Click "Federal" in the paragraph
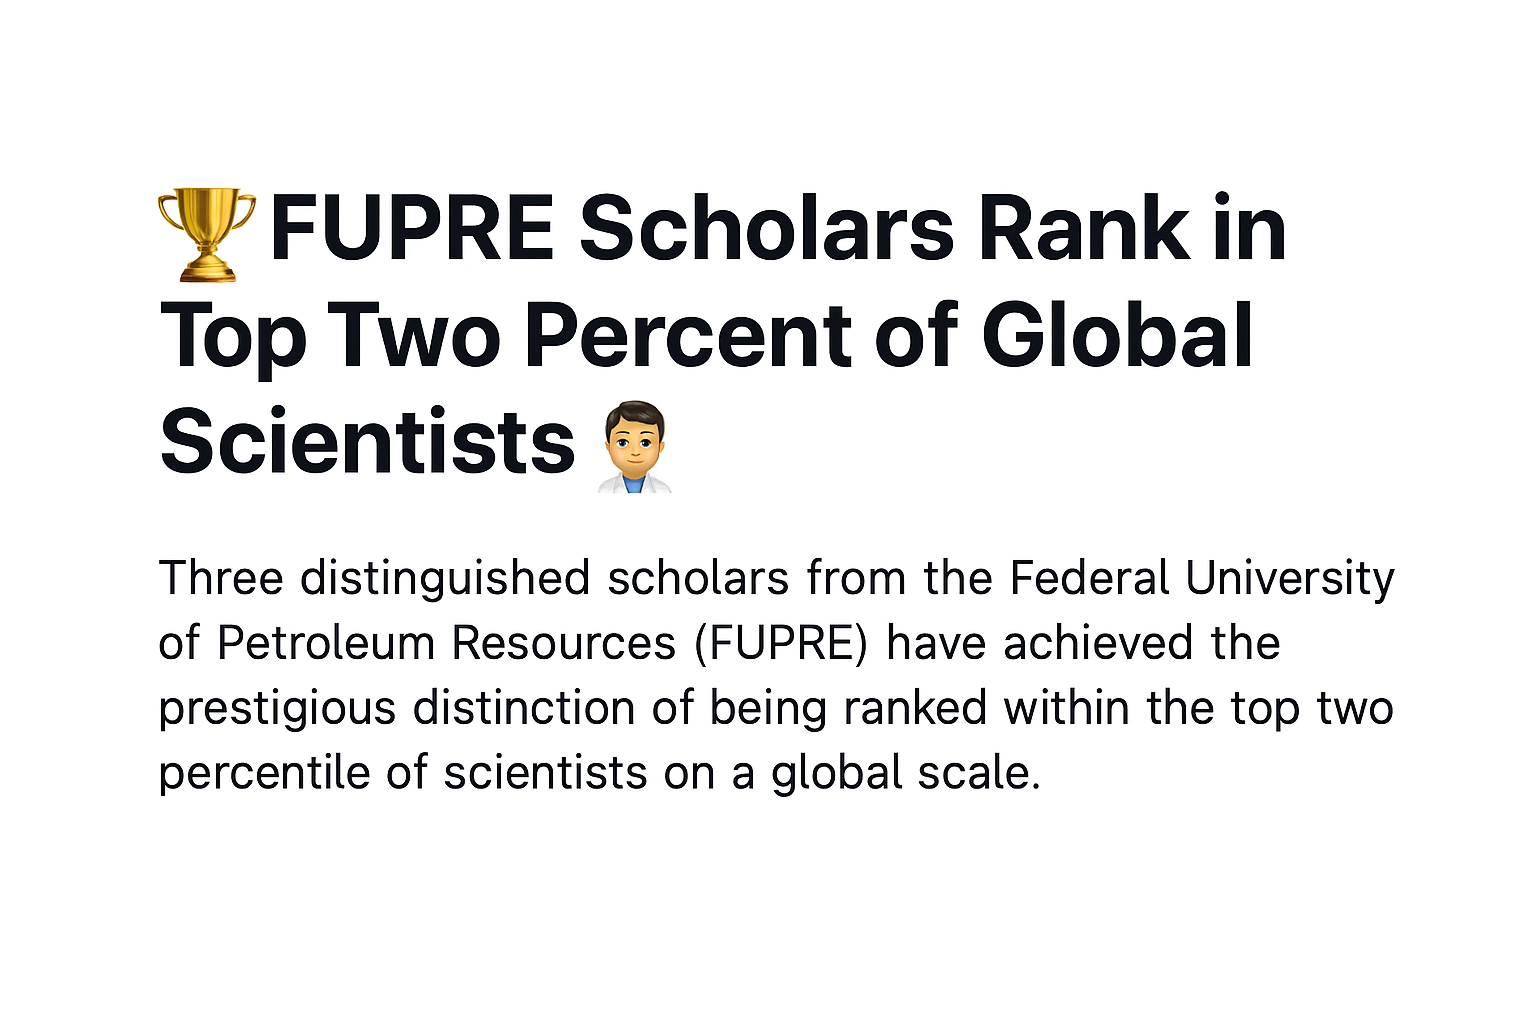This screenshot has height=1024, width=1536. coord(1089,578)
